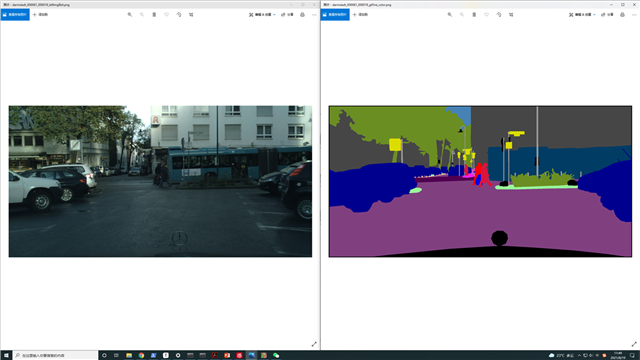Viewport: 640px width, 360px height.
Task: Click the Windows taskbar search box
Action: pyautogui.click(x=56, y=356)
